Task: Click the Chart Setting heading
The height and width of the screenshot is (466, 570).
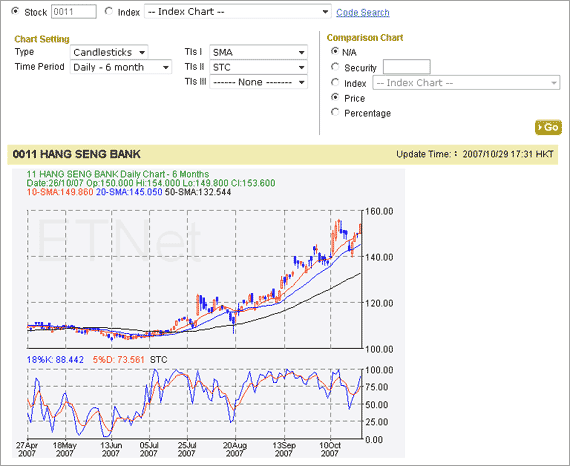Action: (42, 39)
